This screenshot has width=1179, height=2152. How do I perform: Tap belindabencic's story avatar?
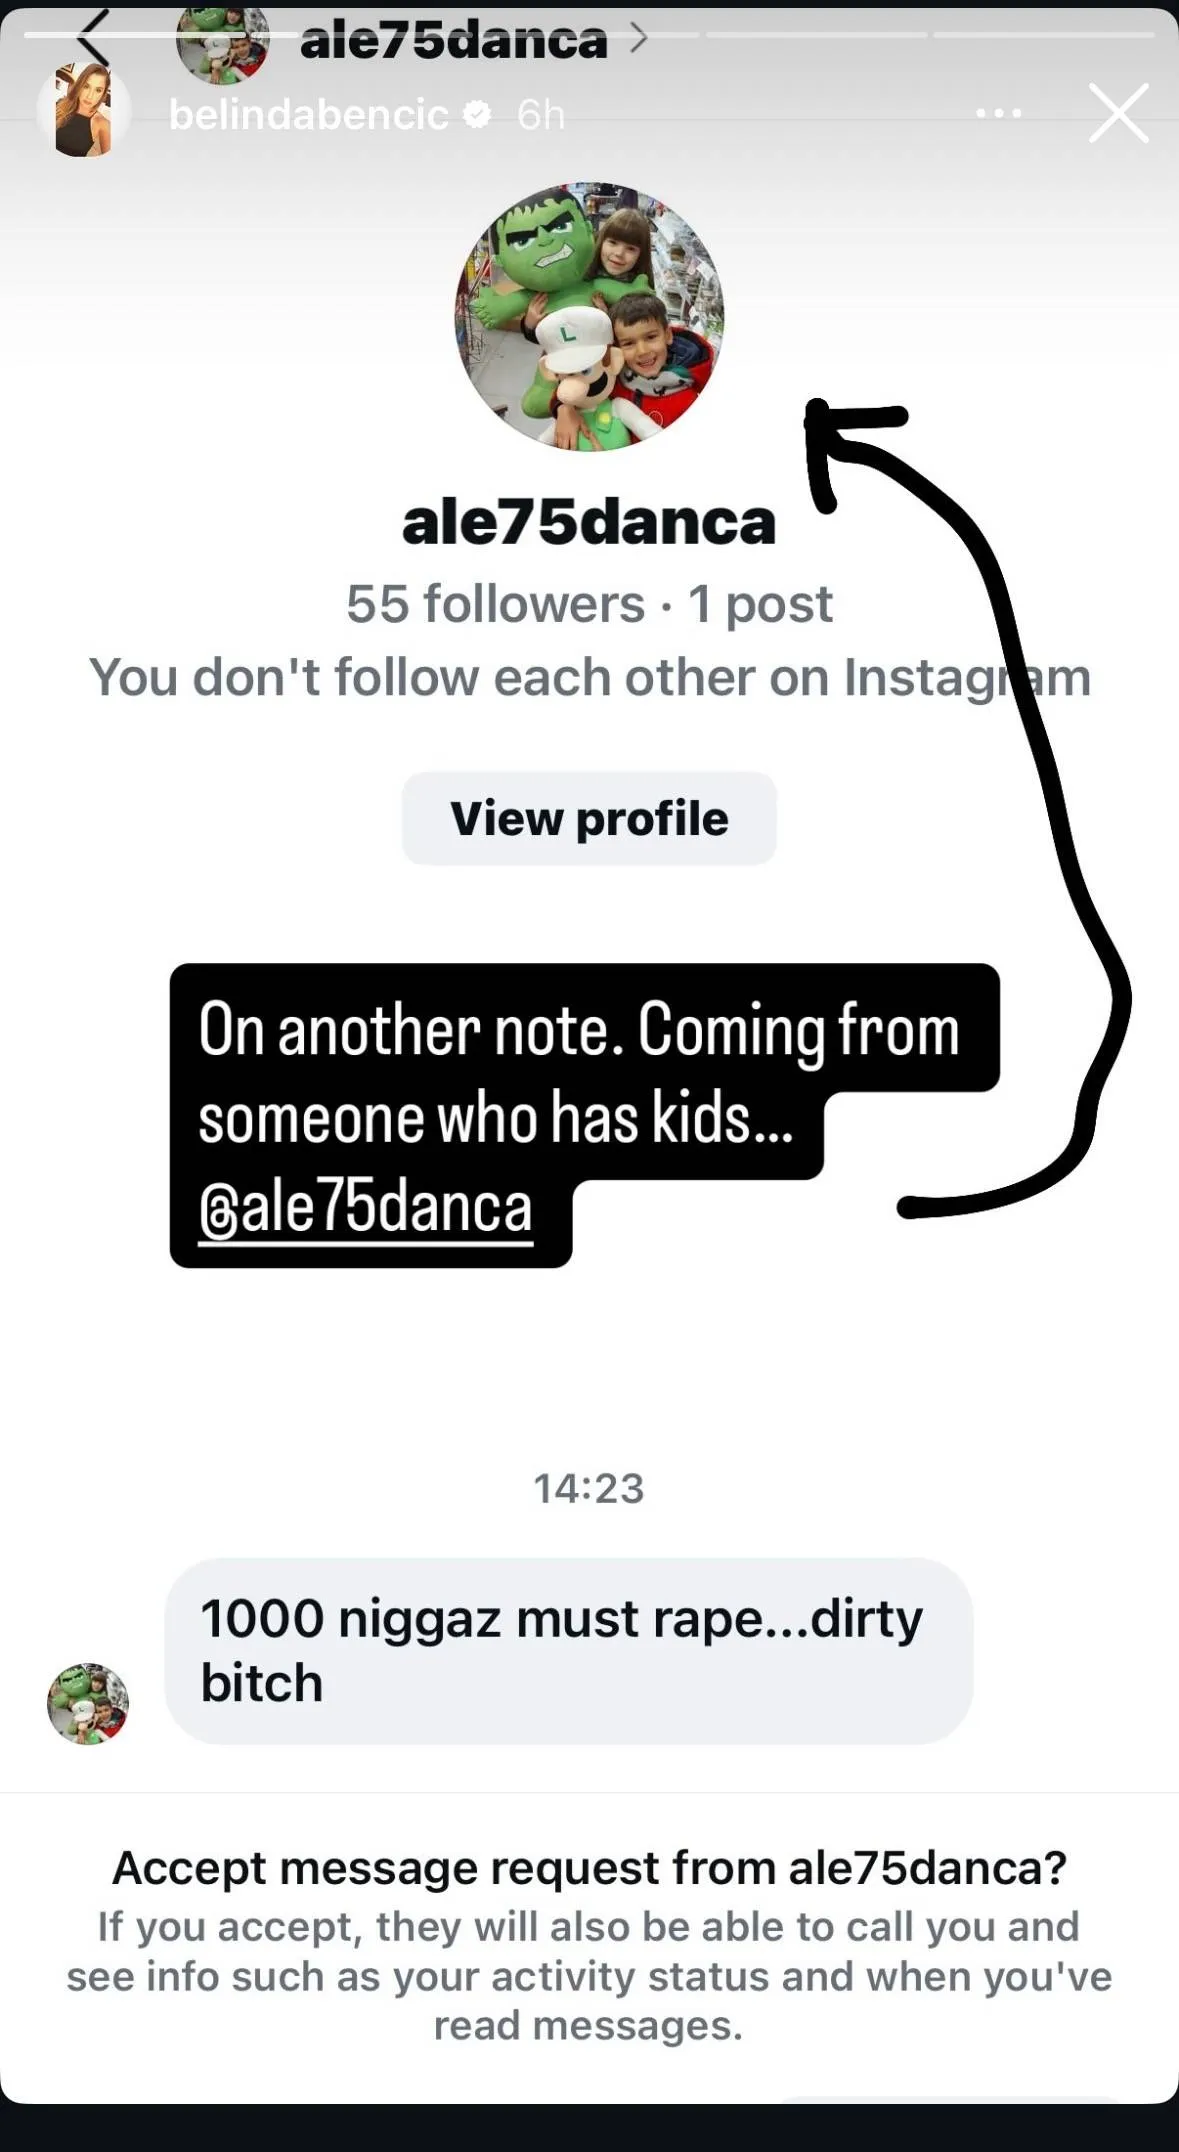coord(84,111)
